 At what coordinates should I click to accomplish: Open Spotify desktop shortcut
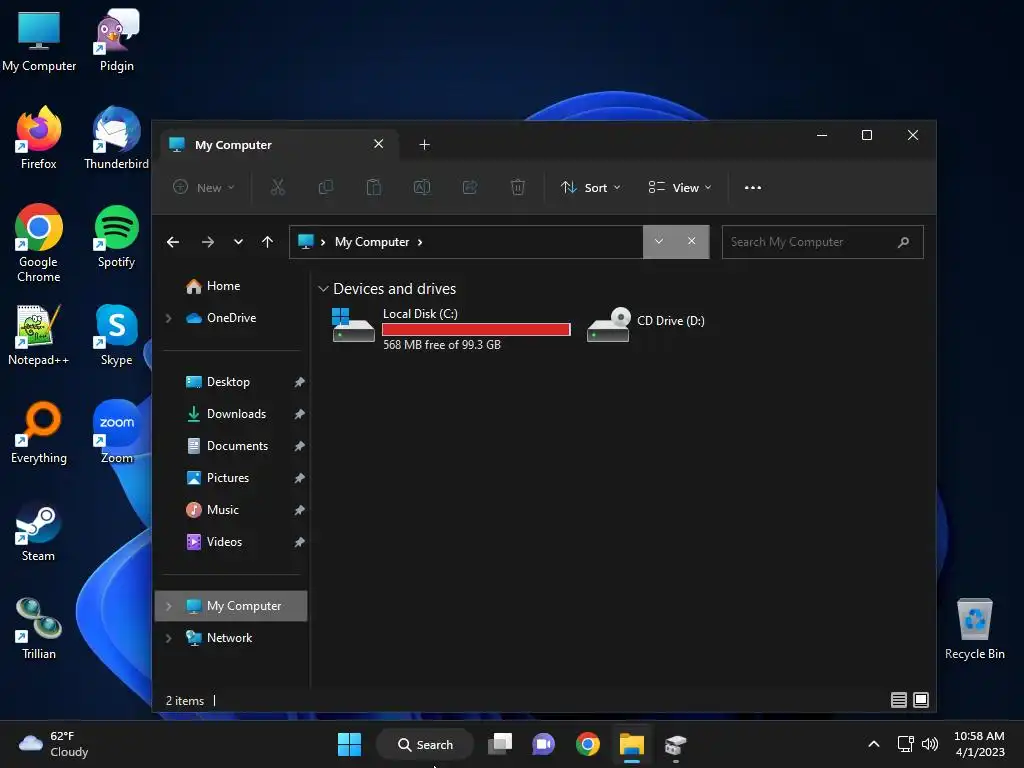point(116,236)
